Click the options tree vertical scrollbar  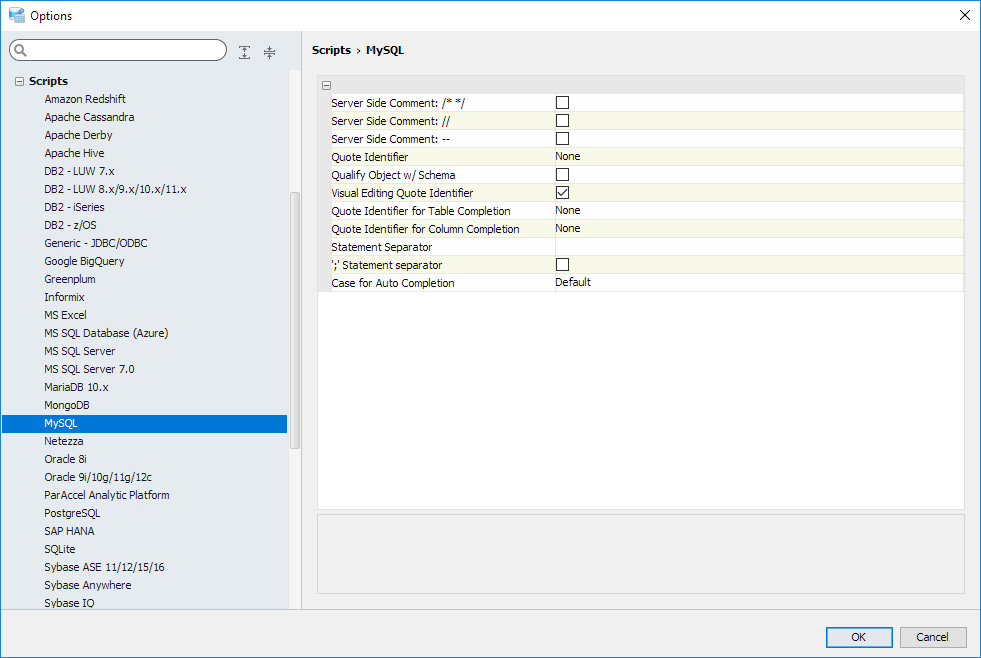(294, 320)
